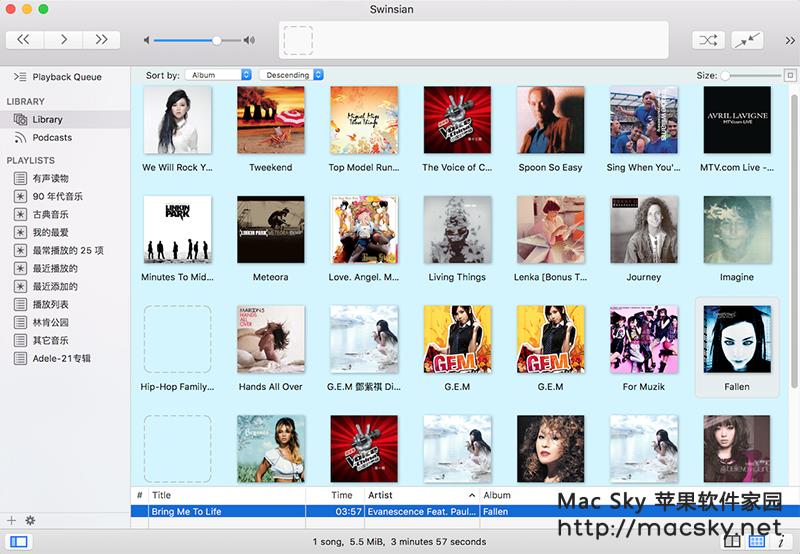Switch to the album grid view

[756, 541]
